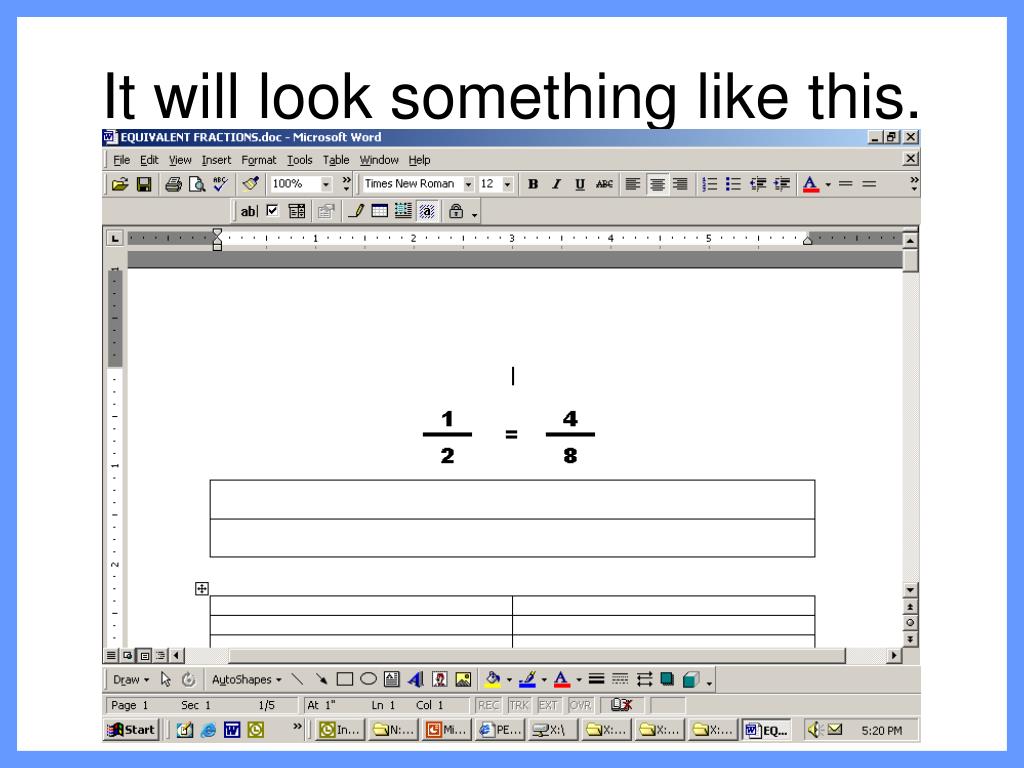Align text left

click(632, 184)
